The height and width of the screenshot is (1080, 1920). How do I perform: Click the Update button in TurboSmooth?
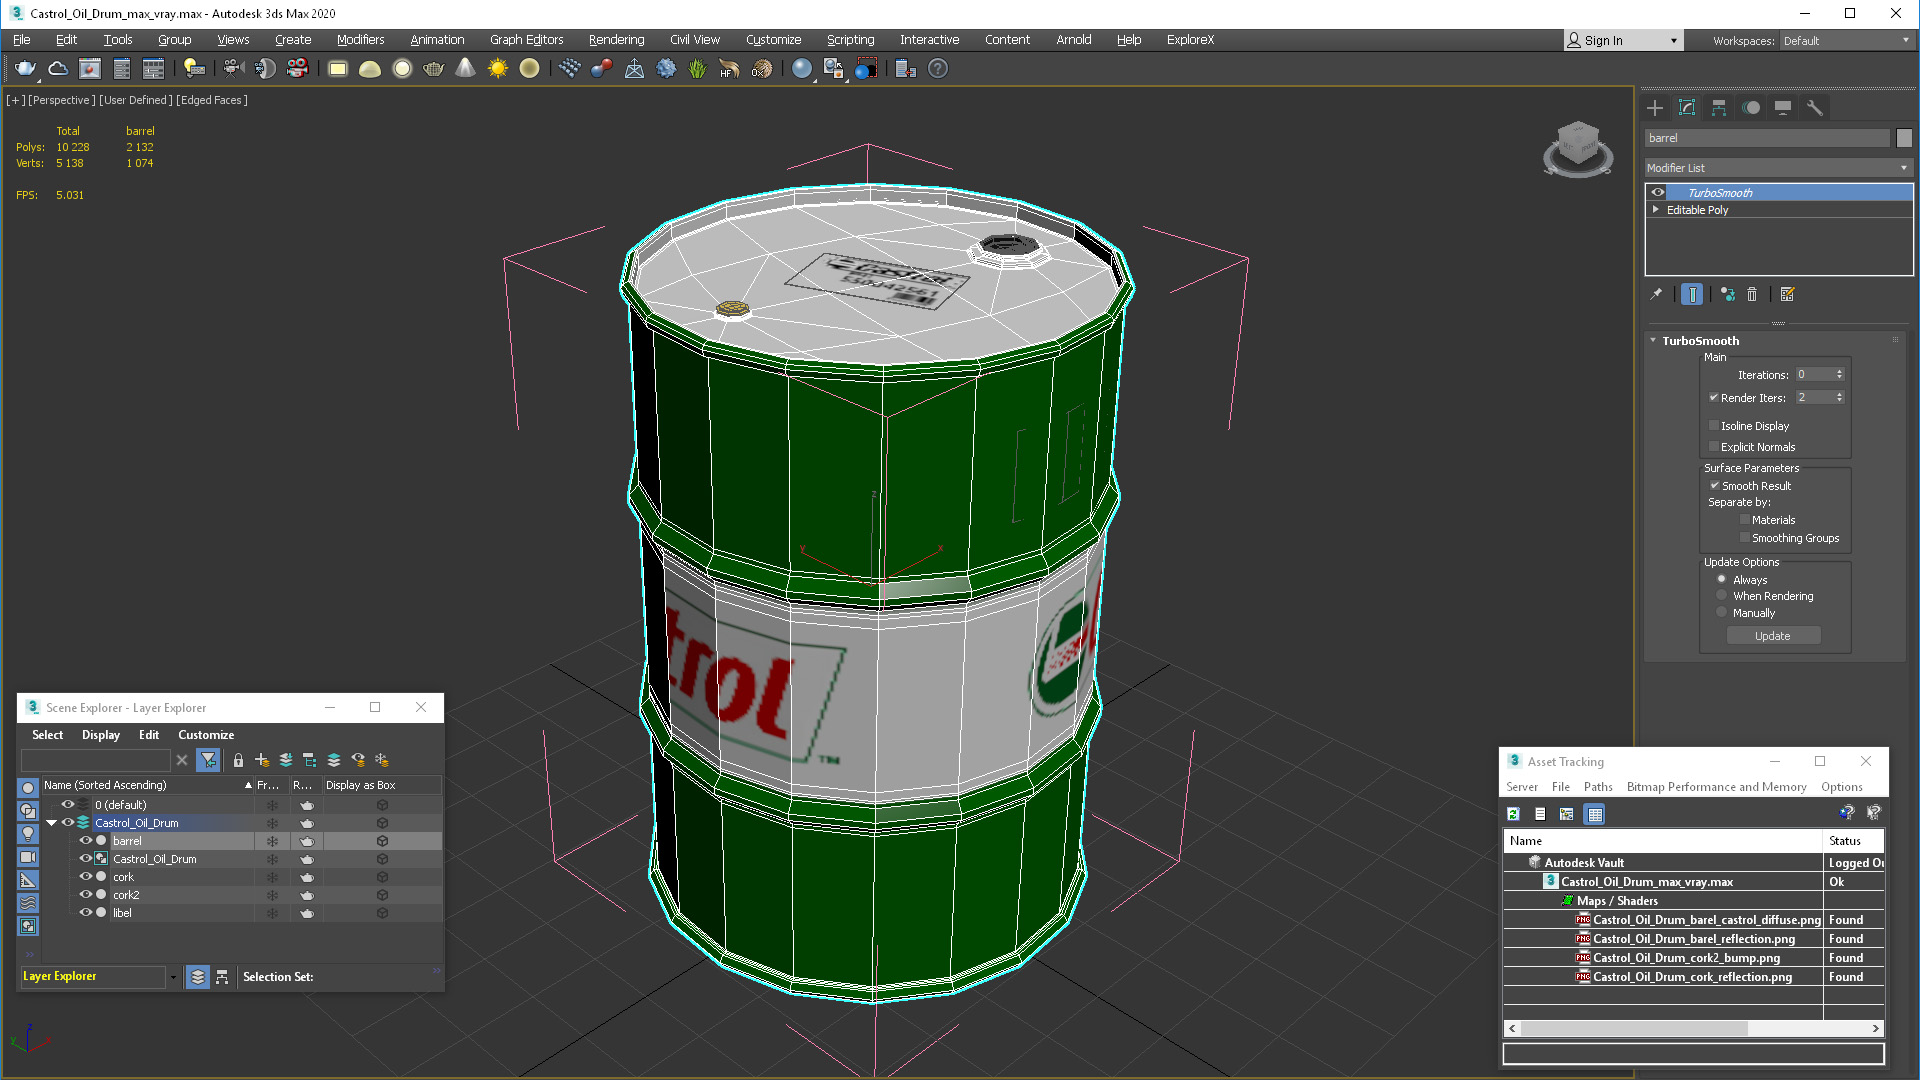pos(1773,636)
